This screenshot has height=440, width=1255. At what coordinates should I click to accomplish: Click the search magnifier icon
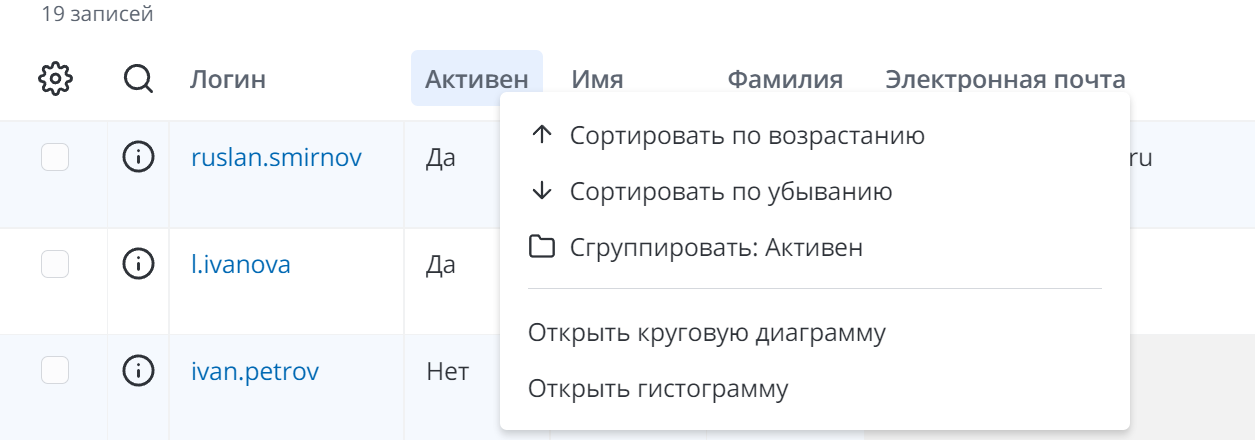point(138,79)
